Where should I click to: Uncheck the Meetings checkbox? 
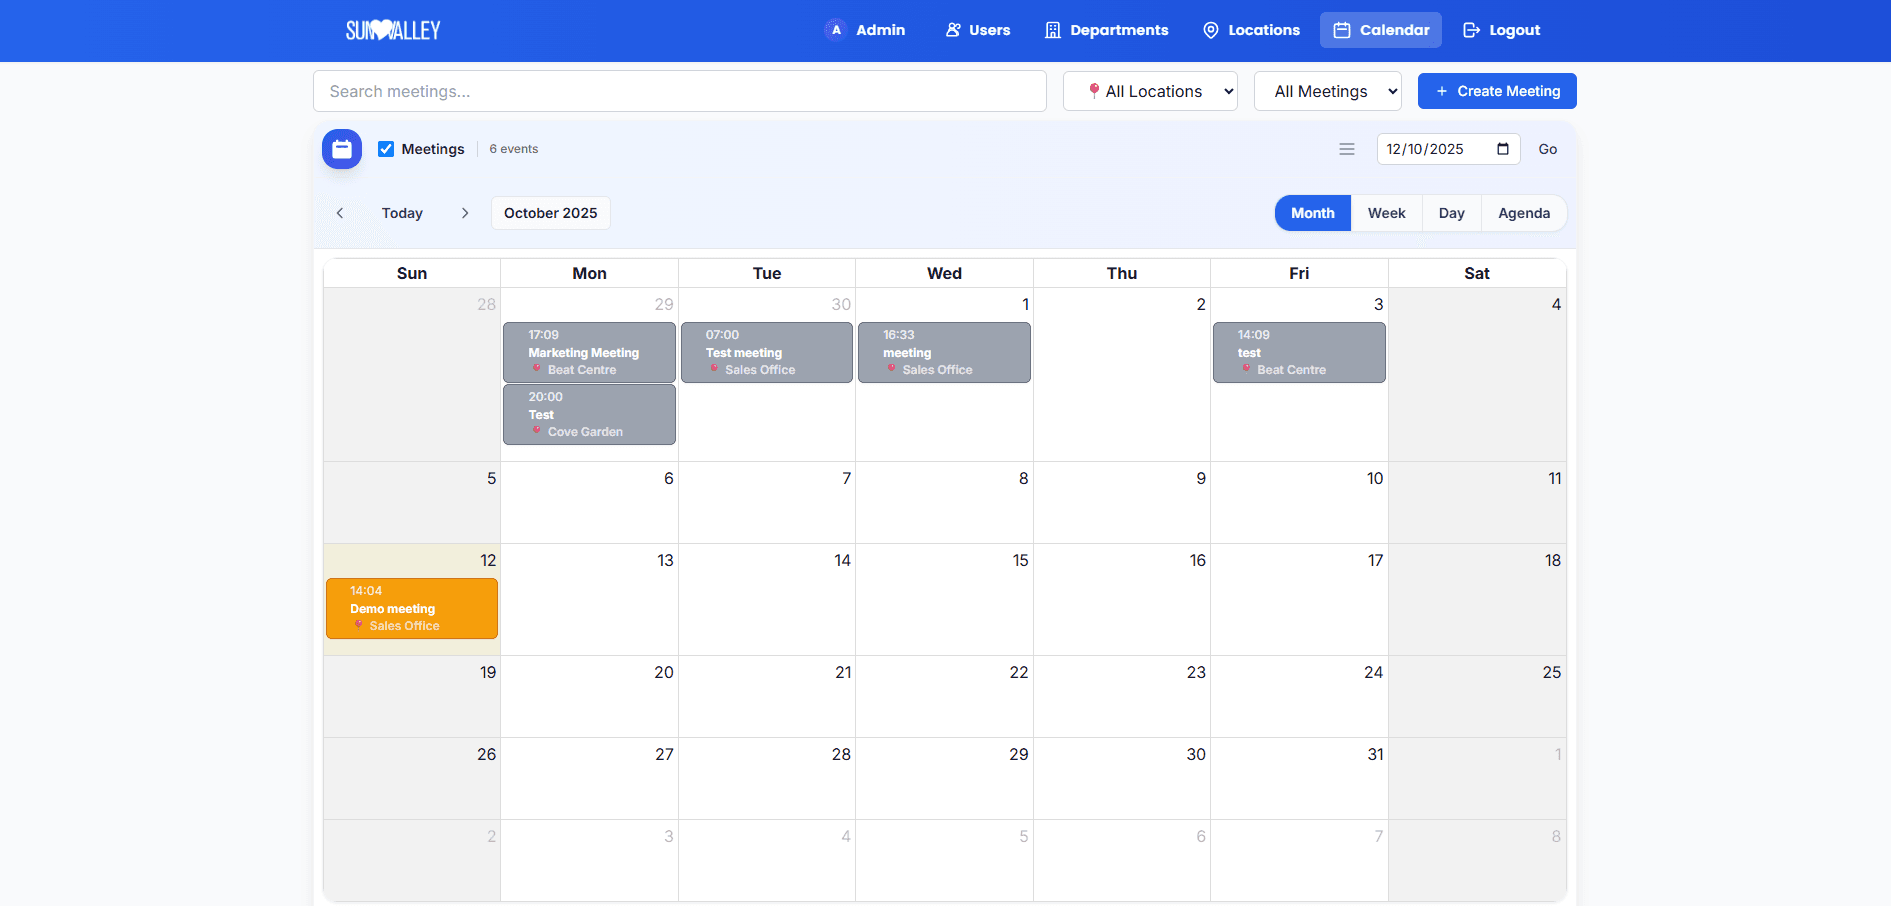click(386, 149)
